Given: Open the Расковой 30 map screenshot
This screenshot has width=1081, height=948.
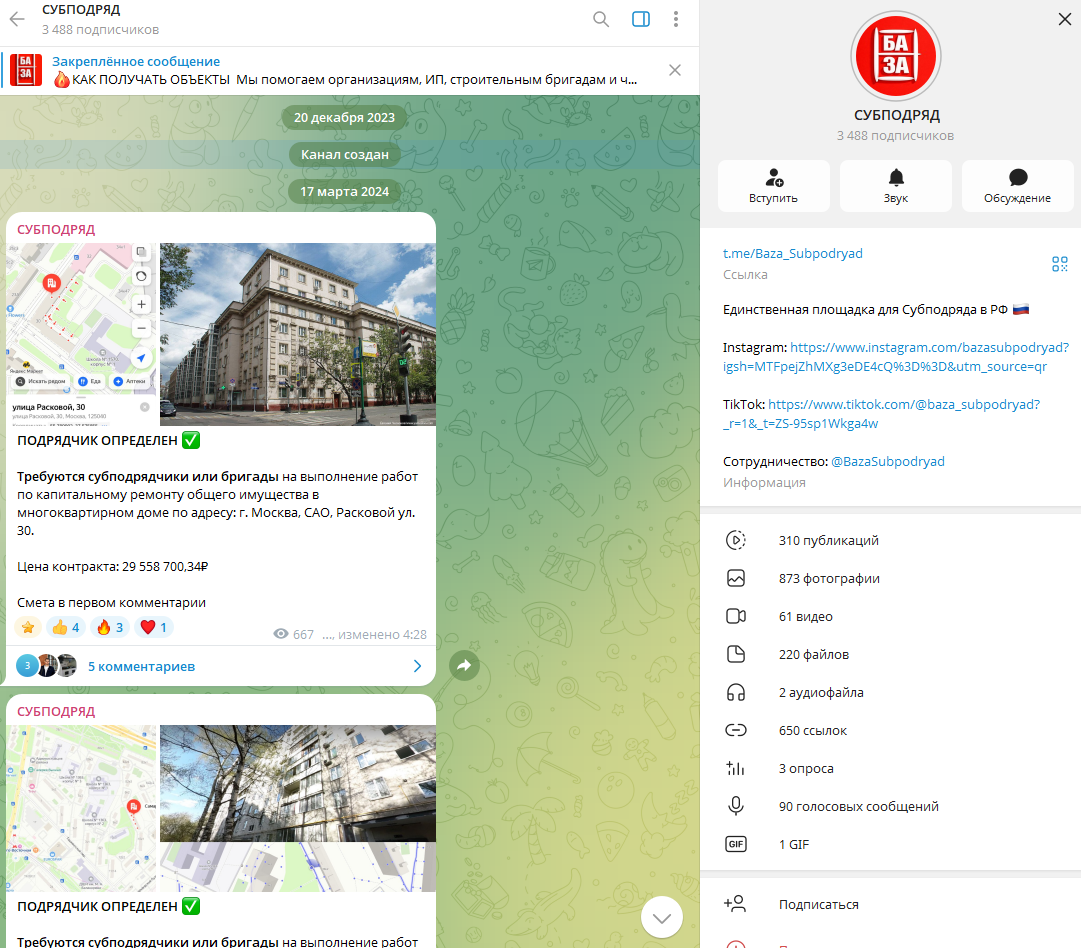Looking at the screenshot, I should (81, 334).
